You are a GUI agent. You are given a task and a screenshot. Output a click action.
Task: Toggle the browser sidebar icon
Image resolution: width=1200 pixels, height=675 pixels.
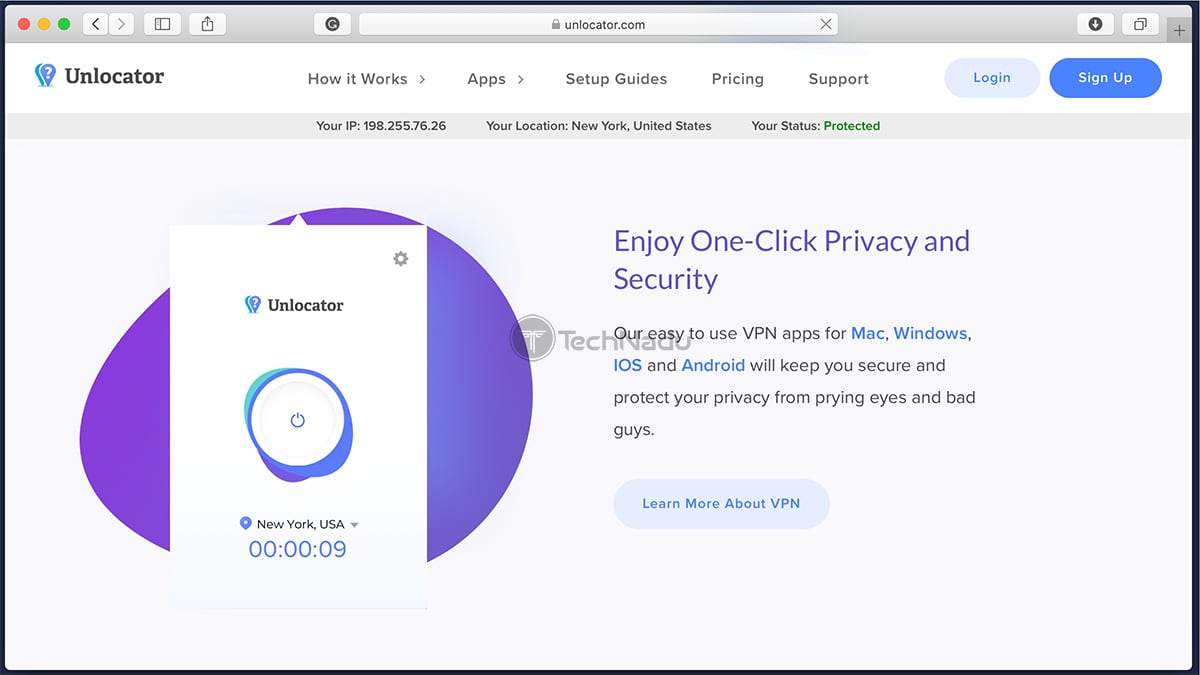coord(161,23)
